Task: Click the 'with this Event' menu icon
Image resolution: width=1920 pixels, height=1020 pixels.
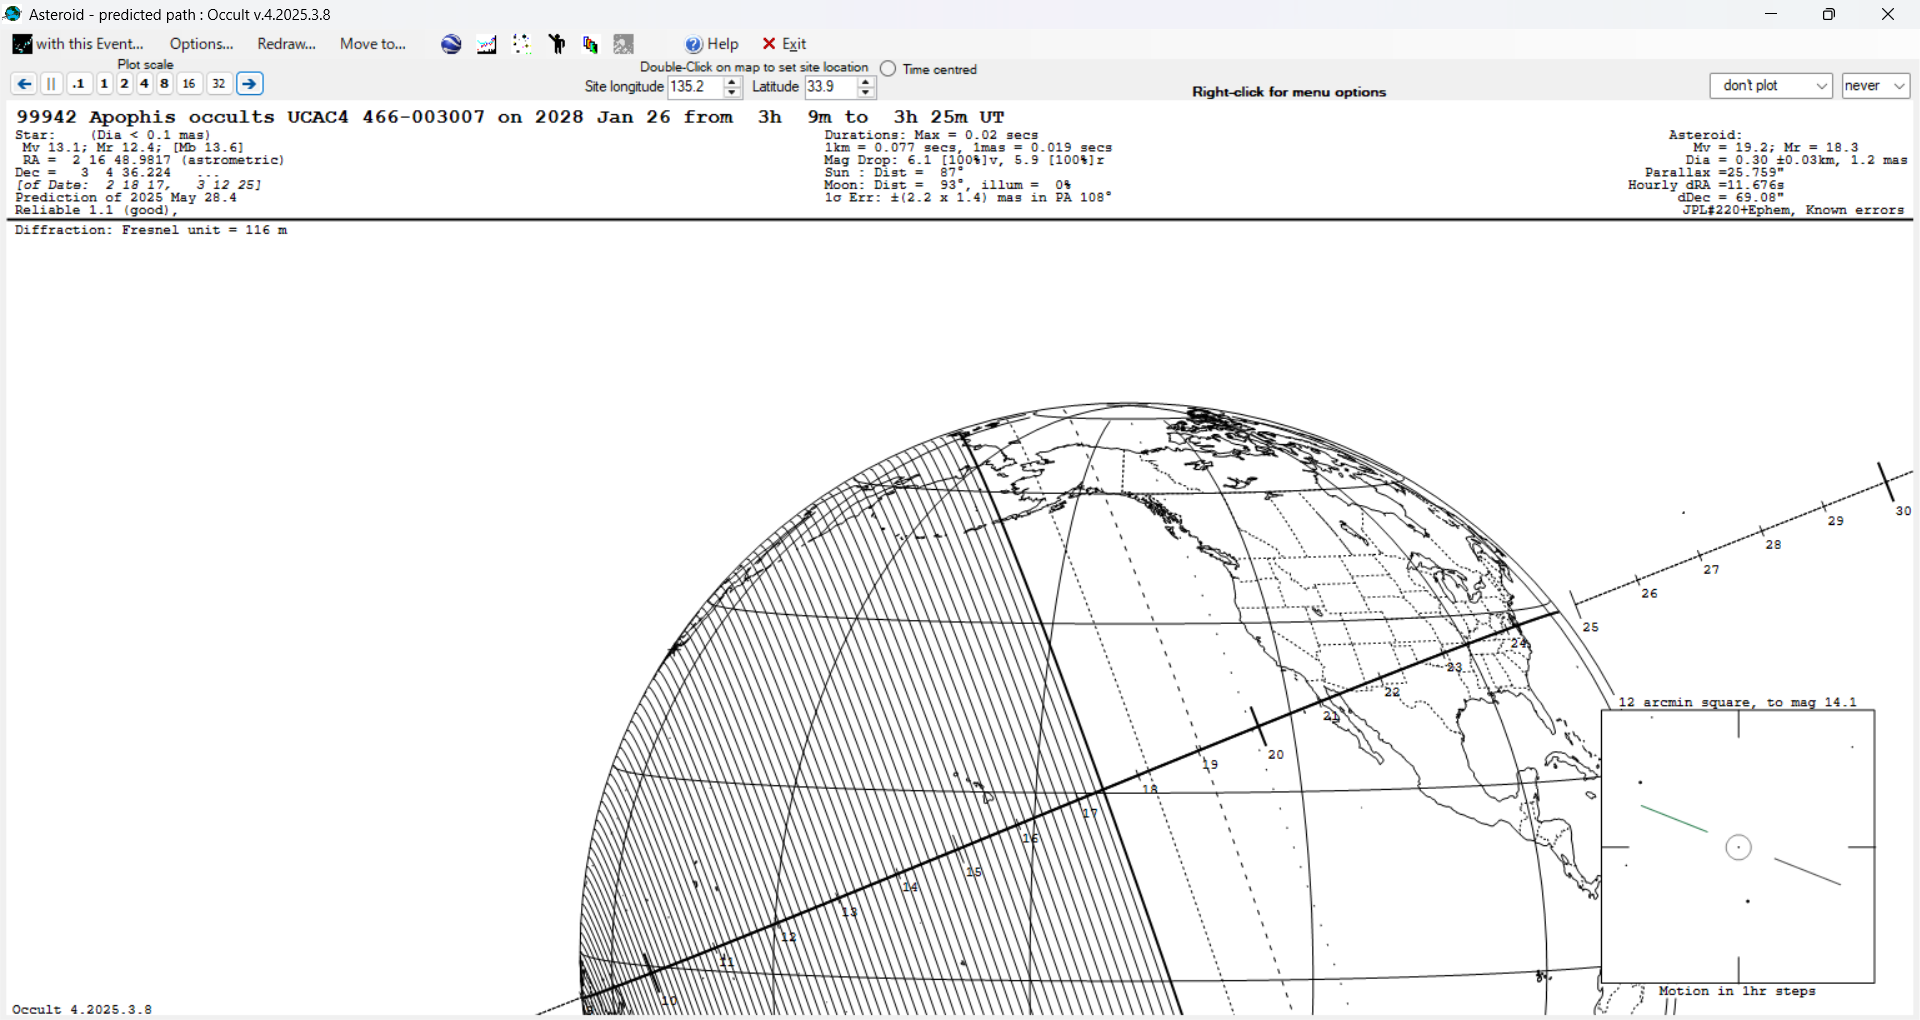Action: coord(22,44)
